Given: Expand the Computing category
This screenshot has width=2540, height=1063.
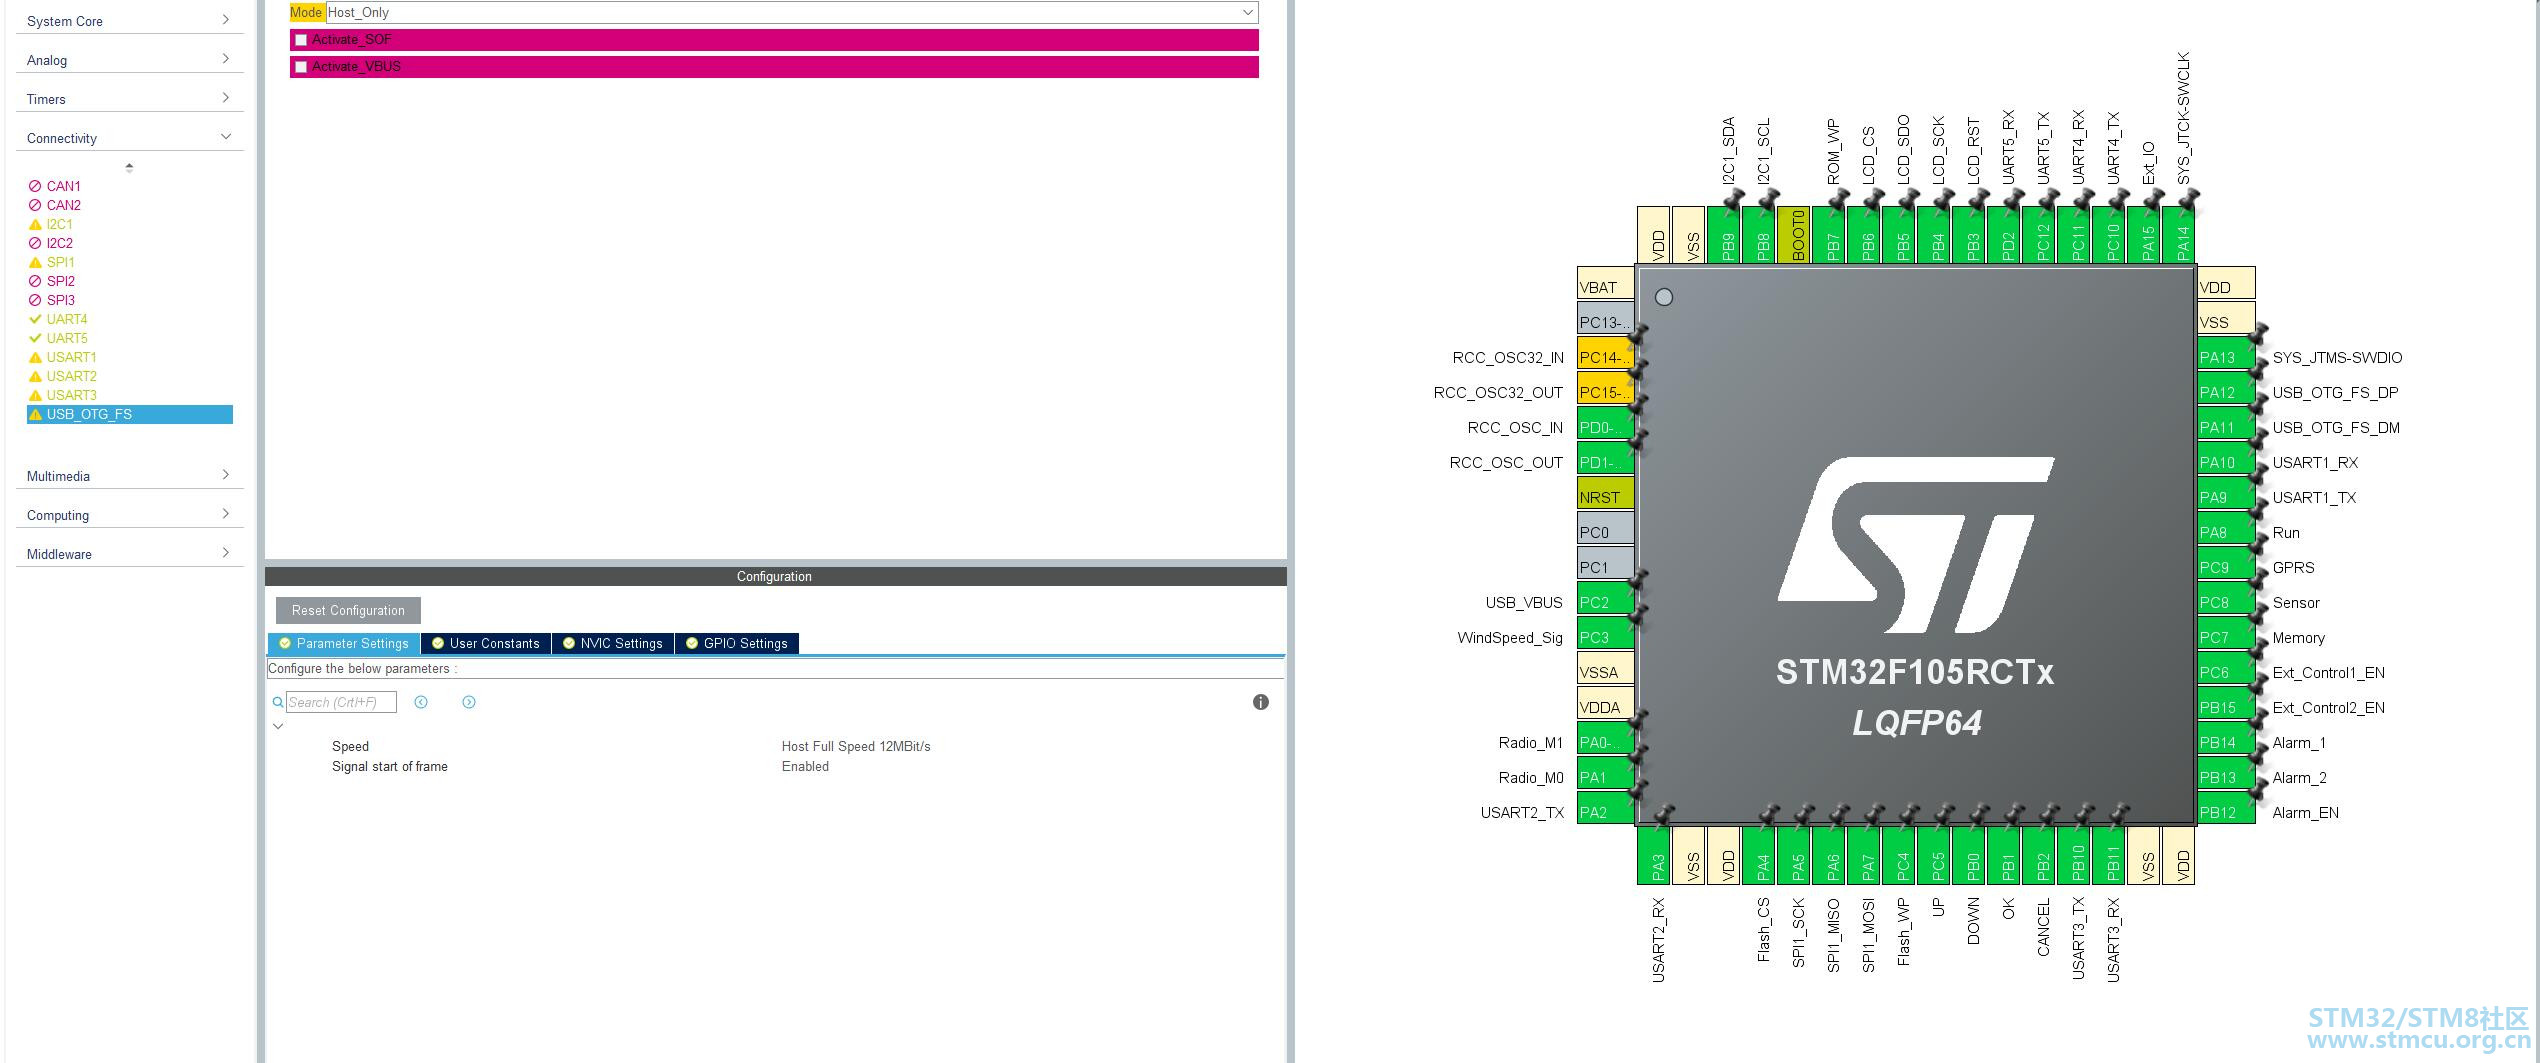Looking at the screenshot, I should 129,514.
